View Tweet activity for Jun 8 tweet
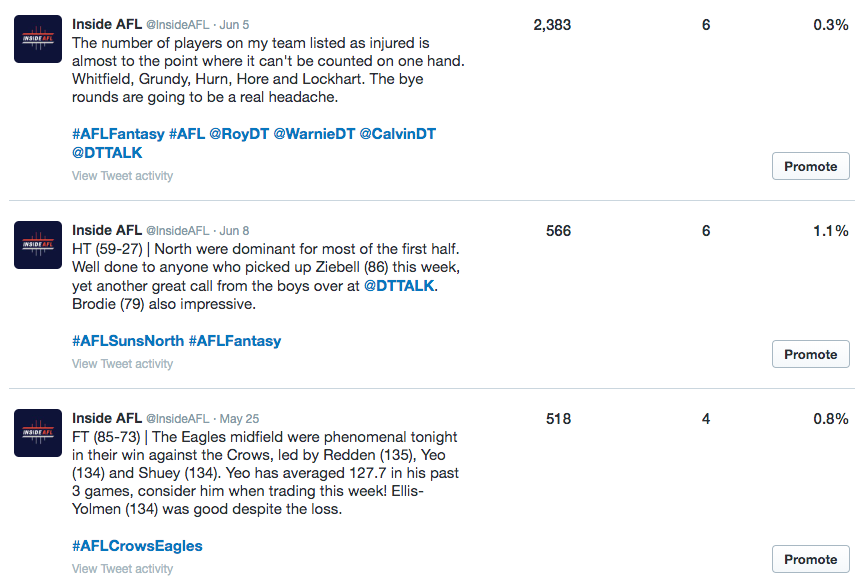865x588 pixels. click(x=122, y=364)
